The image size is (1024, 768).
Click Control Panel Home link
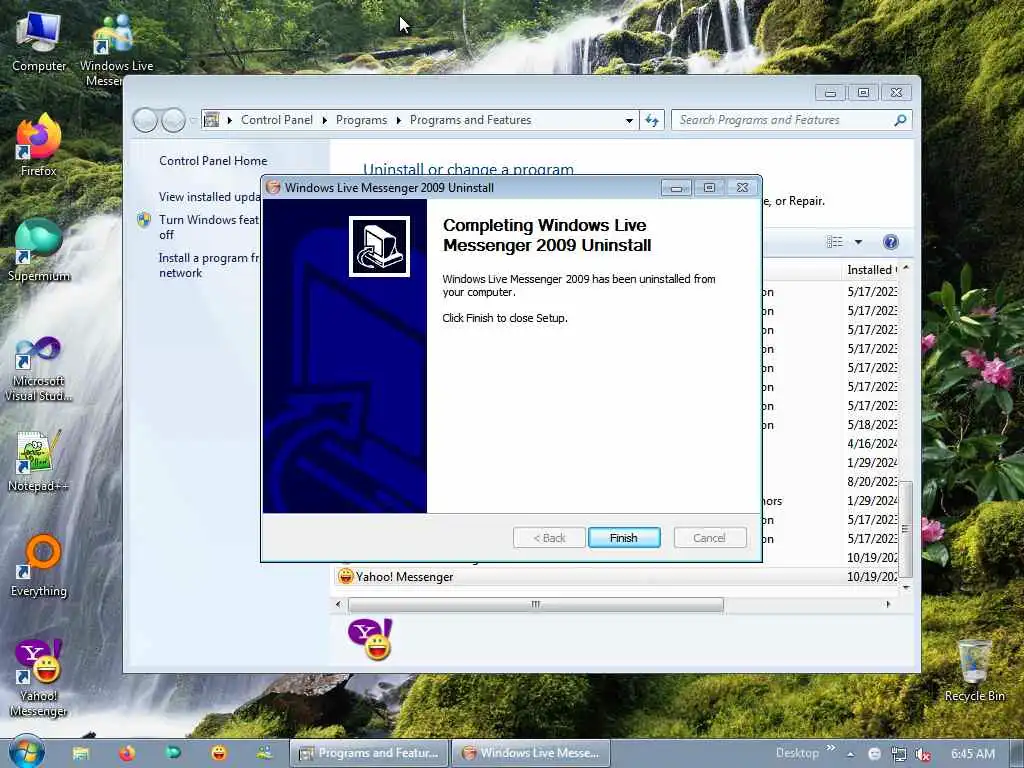(x=213, y=161)
